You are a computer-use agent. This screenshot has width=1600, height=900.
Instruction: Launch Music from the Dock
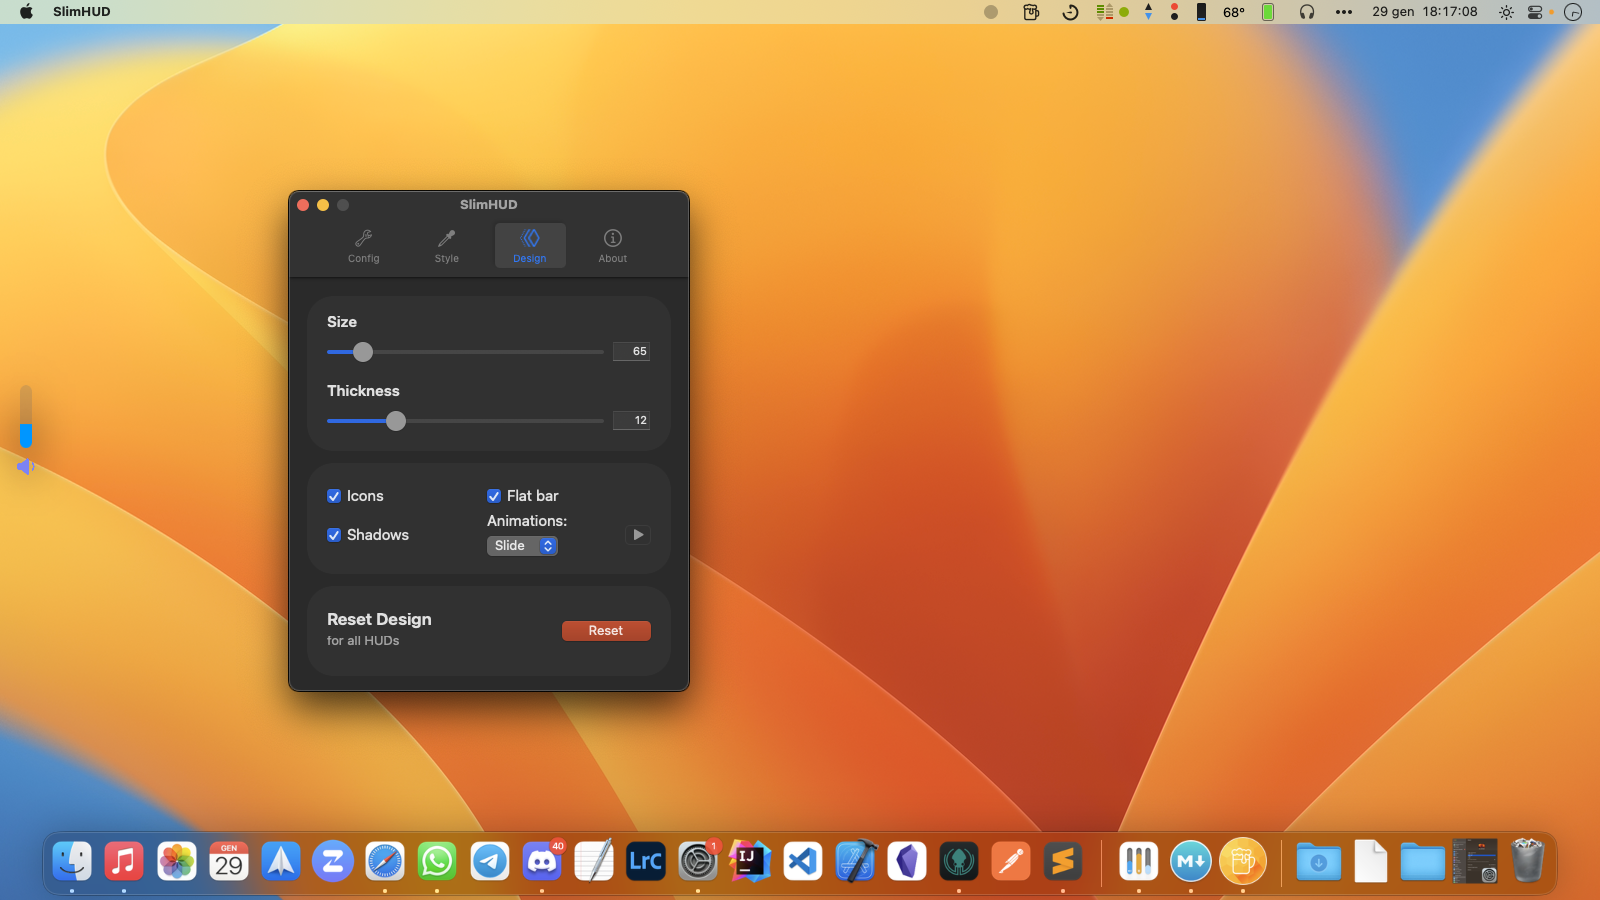(x=124, y=861)
